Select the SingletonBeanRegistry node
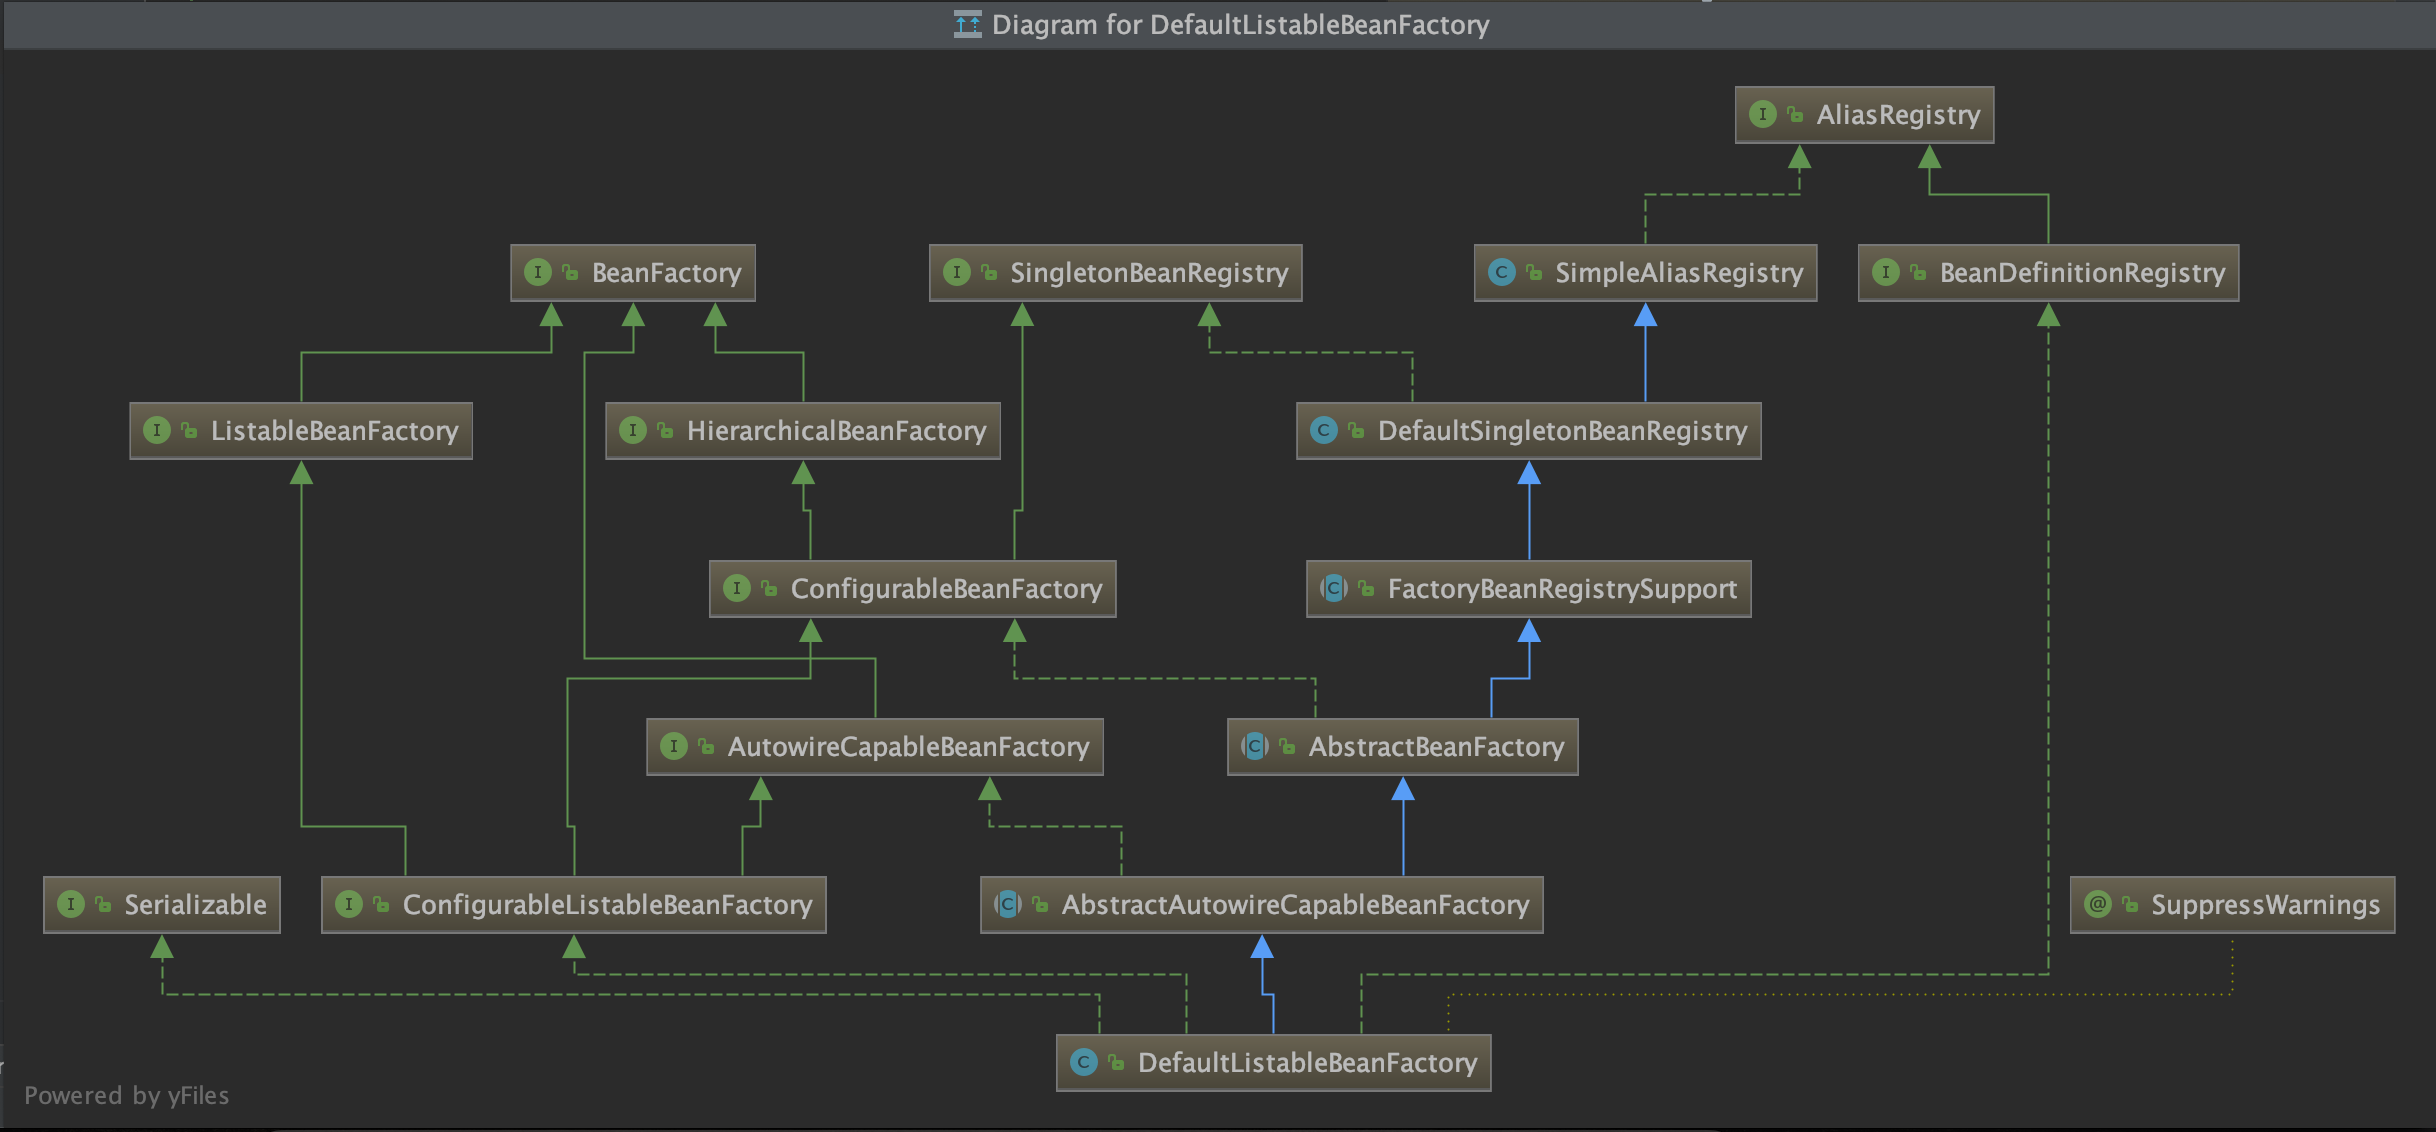 [1115, 273]
